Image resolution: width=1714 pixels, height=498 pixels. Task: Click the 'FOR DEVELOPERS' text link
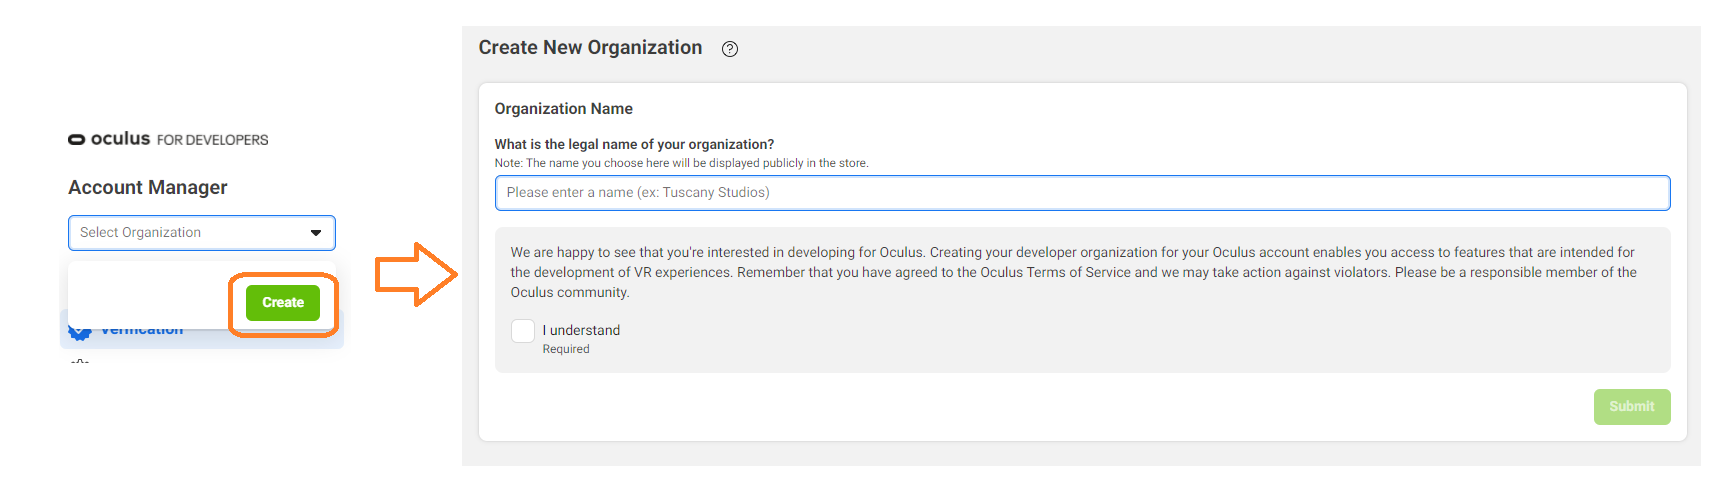(212, 140)
